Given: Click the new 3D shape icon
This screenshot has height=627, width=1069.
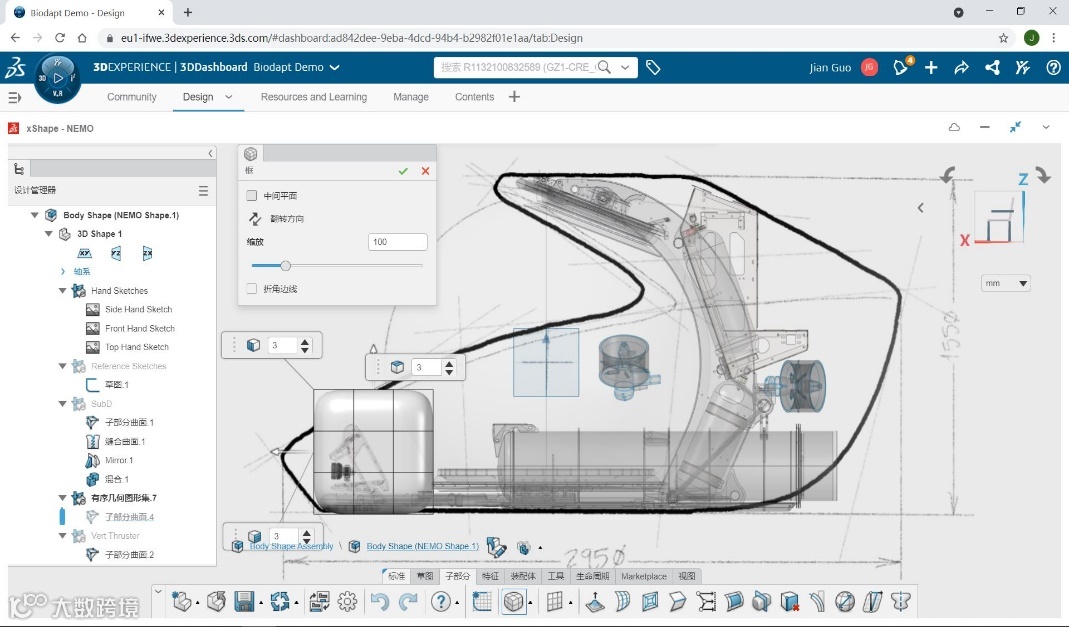Looking at the screenshot, I should tap(181, 601).
